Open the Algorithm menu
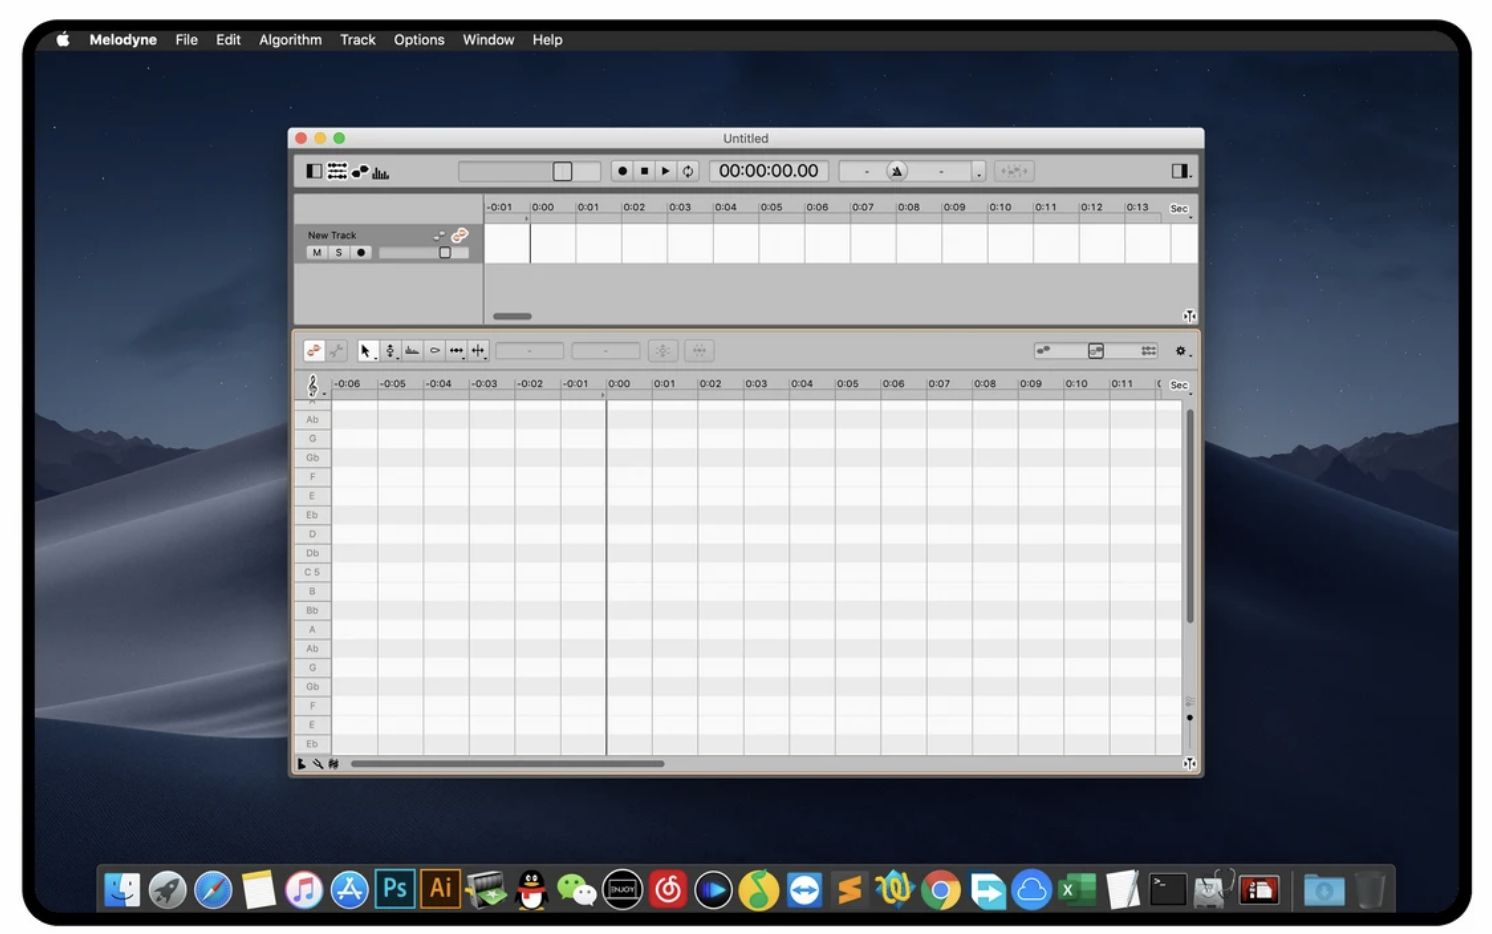Screen dimensions: 1492x934 point(290,40)
